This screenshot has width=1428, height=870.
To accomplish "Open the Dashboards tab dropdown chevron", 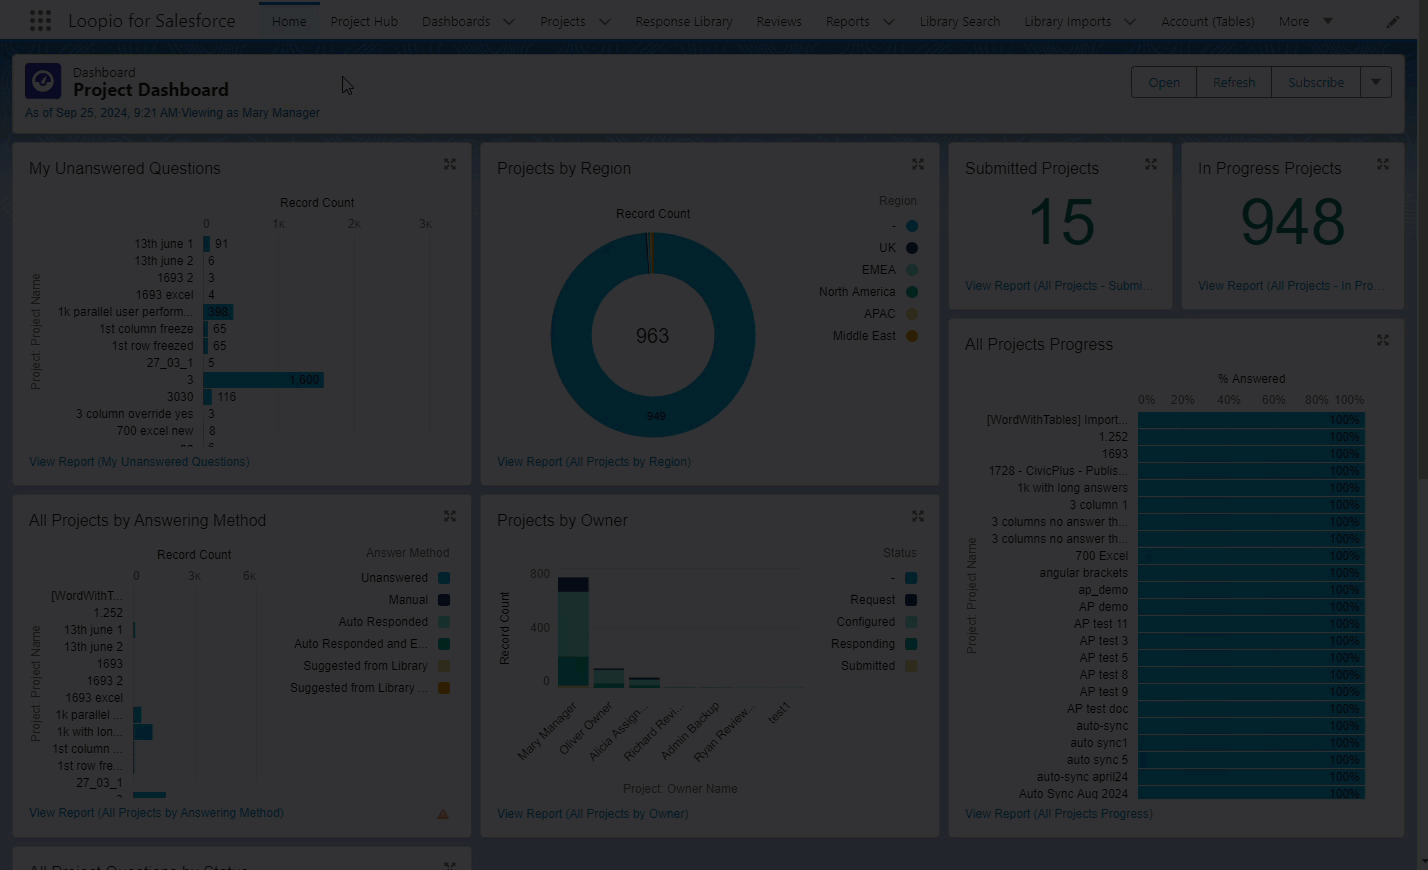I will point(508,21).
